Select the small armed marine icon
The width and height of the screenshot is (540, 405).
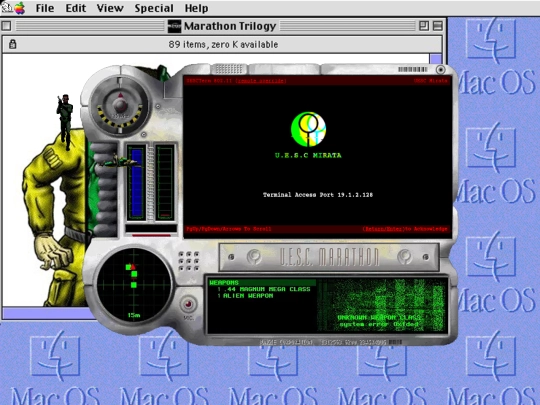[65, 122]
